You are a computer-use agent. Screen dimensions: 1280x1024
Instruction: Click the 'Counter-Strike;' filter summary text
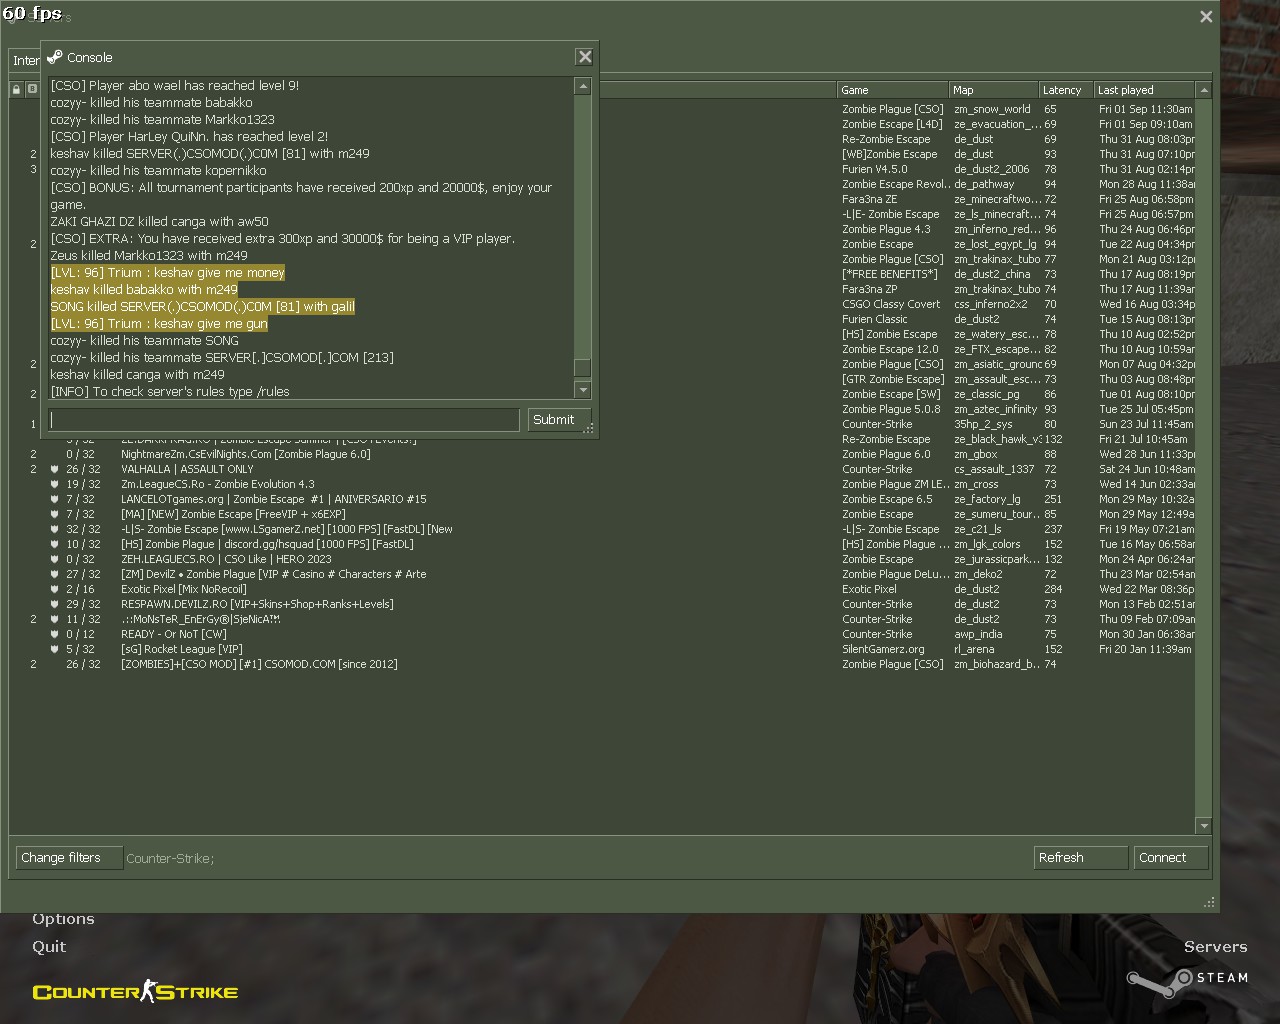170,858
